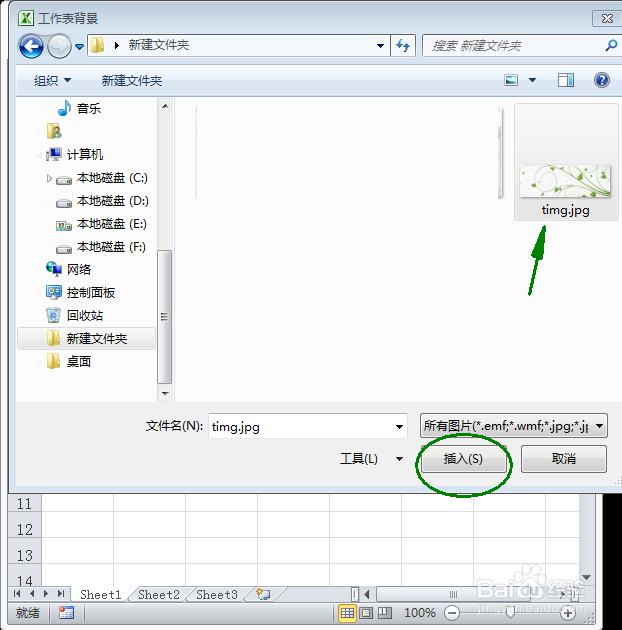Click the 取消 button
This screenshot has width=622, height=630.
564,458
